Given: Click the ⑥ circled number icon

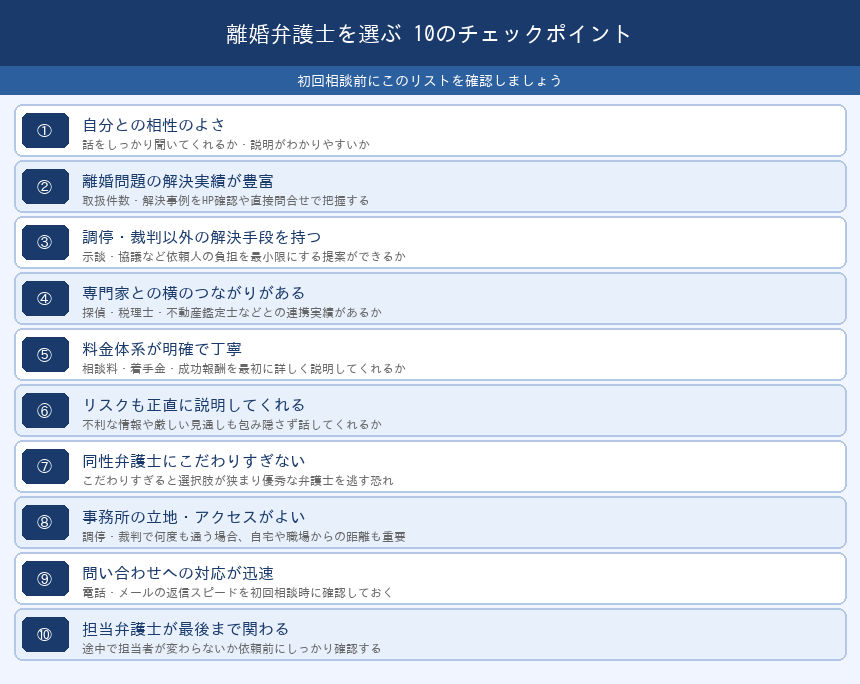Looking at the screenshot, I should 44,410.
